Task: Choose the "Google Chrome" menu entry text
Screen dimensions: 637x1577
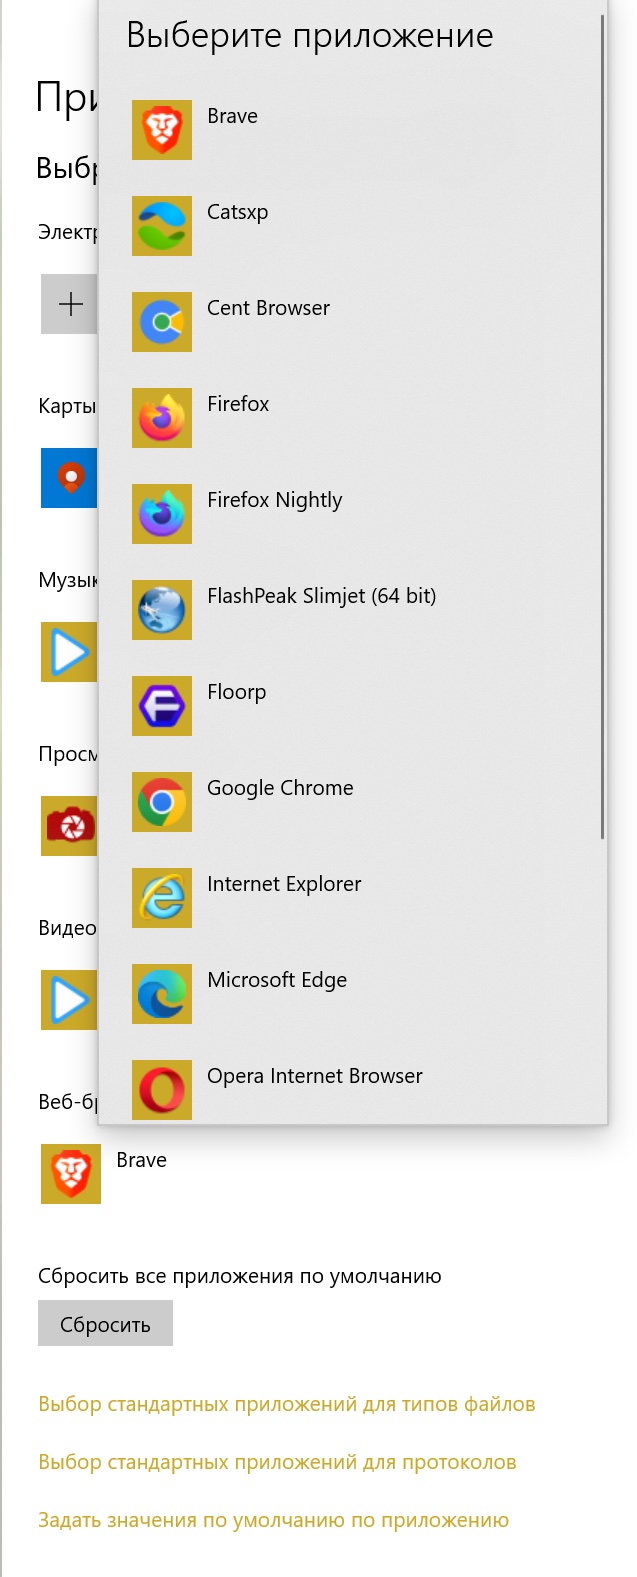Action: (280, 788)
